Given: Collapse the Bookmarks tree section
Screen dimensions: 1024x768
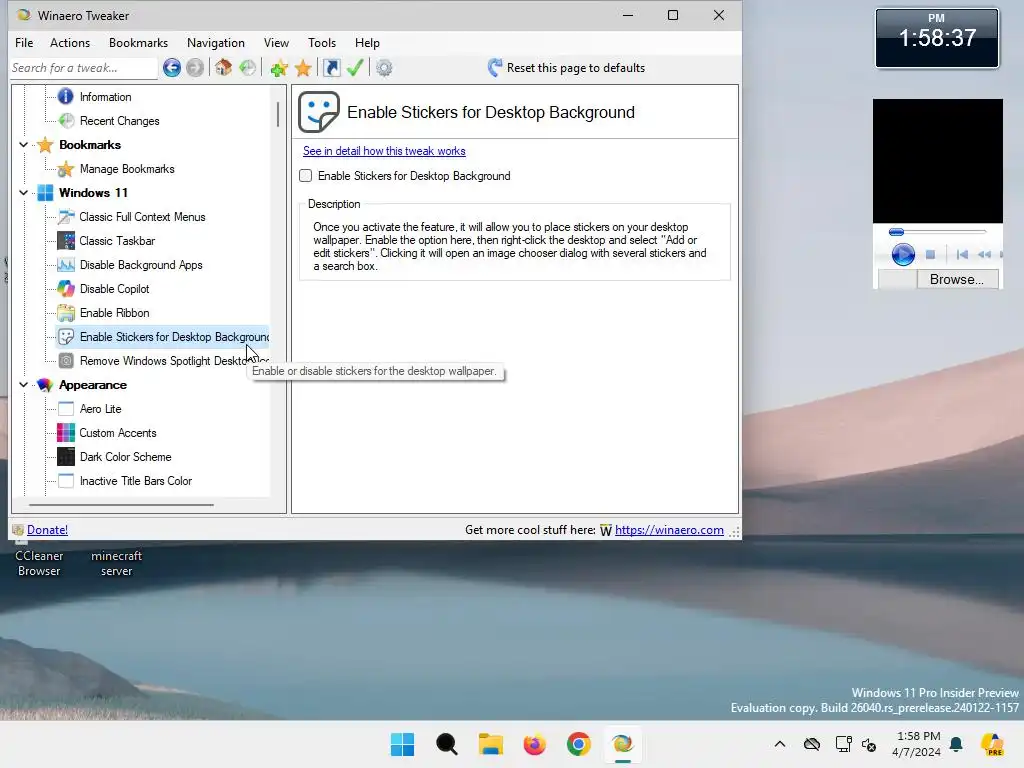Looking at the screenshot, I should click(x=24, y=145).
